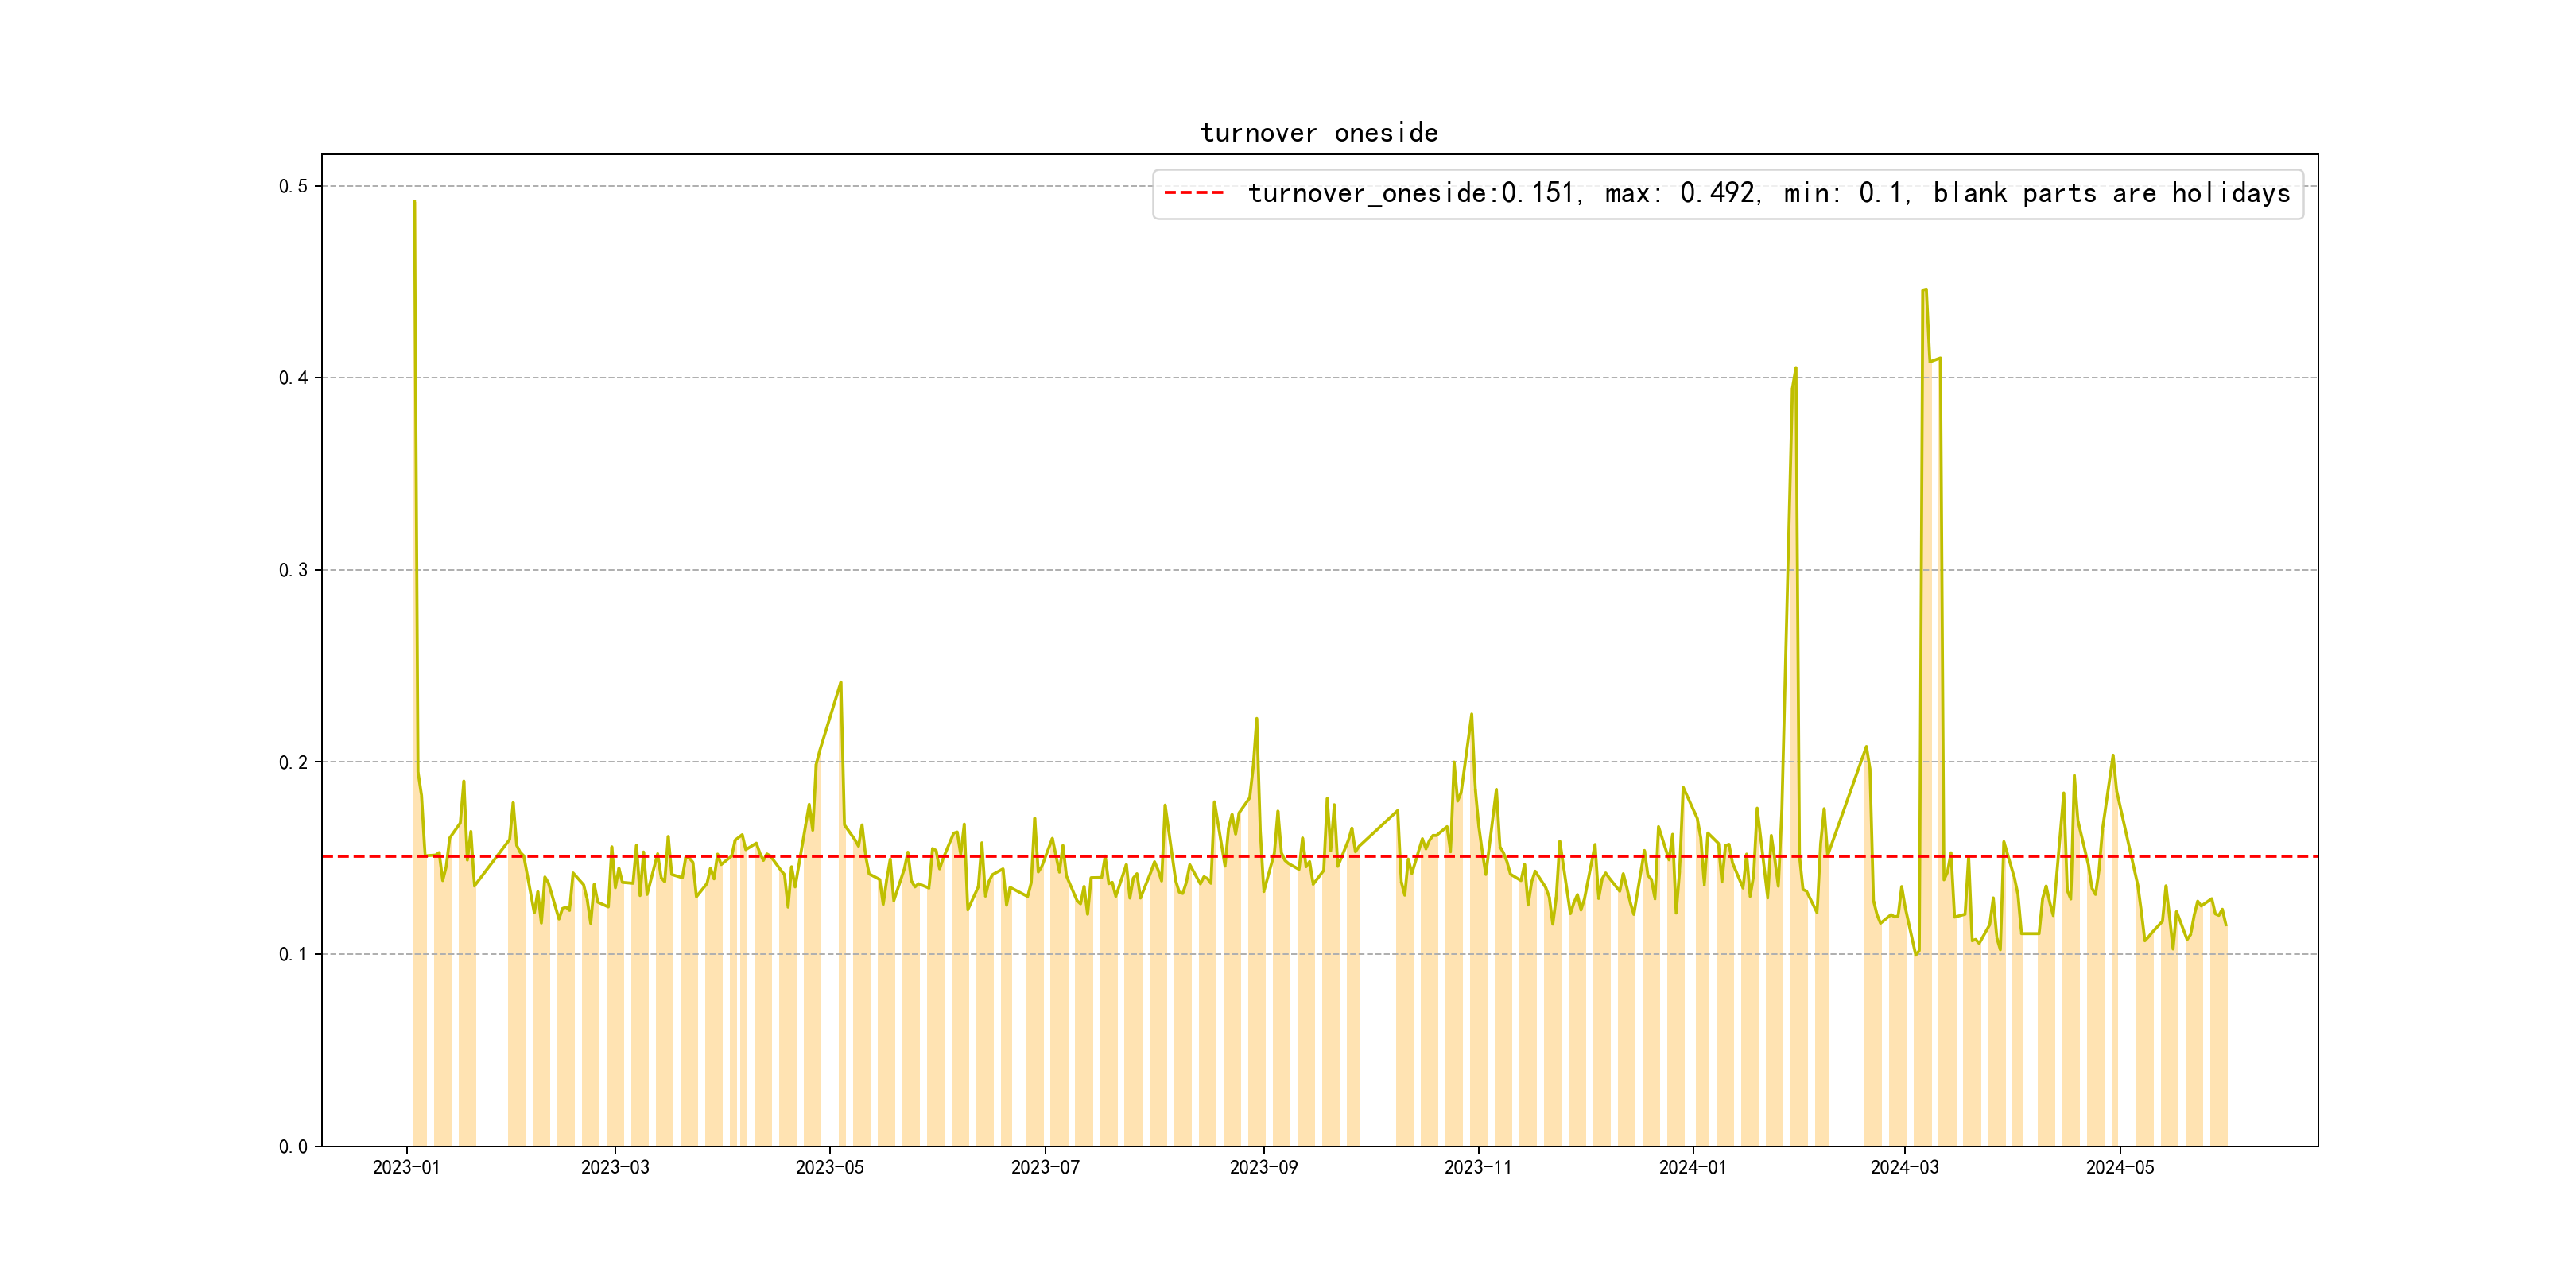
Task: Click the 0.5 y-axis tick label
Action: click(x=293, y=186)
